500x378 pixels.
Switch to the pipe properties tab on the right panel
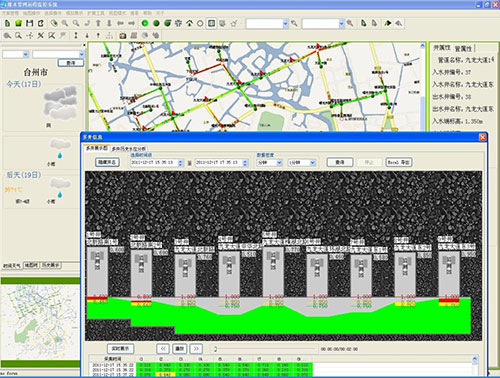coord(463,48)
